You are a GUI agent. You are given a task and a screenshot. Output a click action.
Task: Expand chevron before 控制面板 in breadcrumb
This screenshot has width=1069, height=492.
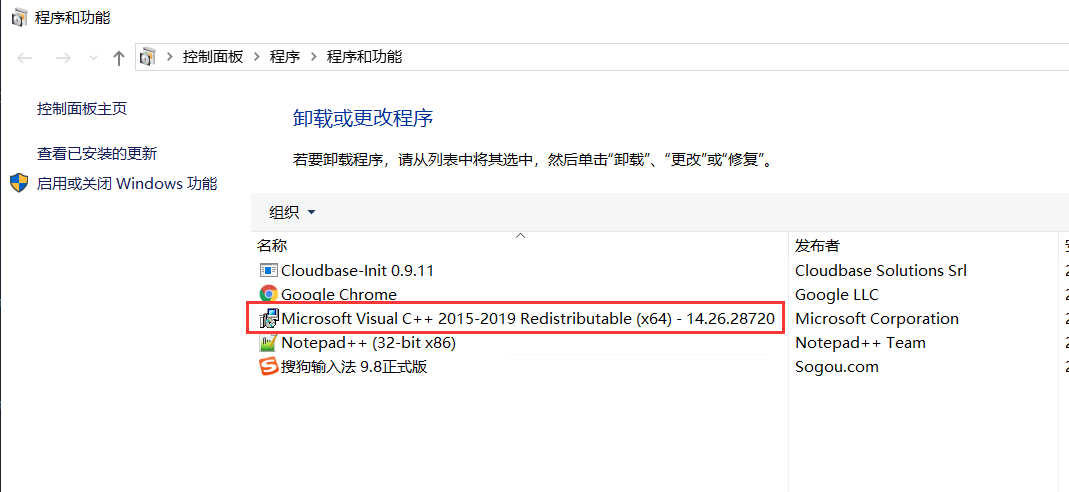coord(170,57)
